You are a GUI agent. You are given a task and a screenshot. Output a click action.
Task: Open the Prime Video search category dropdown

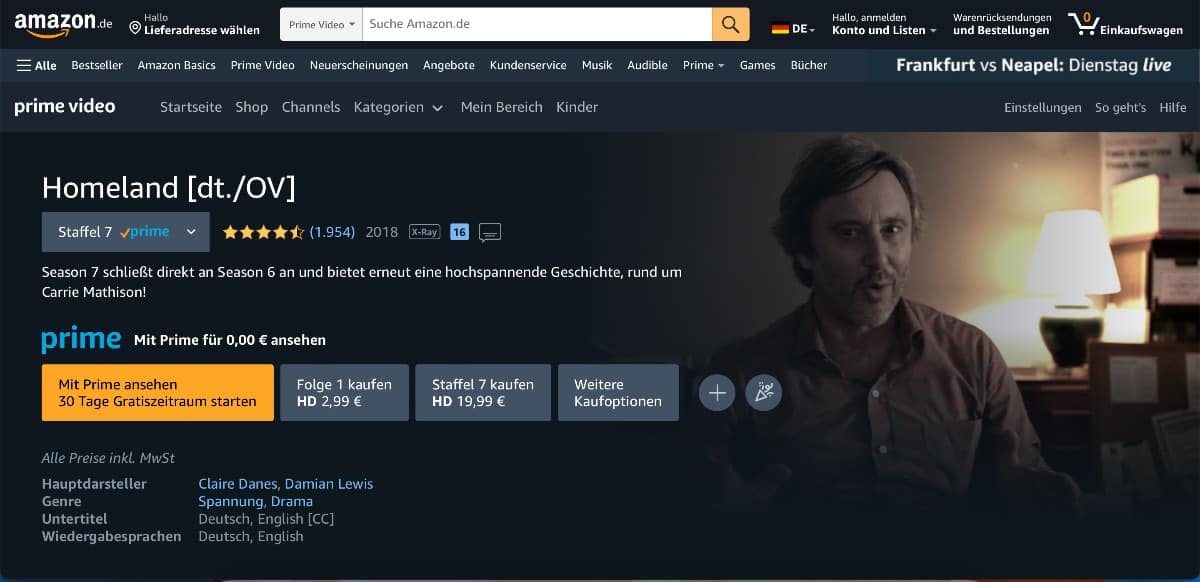click(320, 24)
